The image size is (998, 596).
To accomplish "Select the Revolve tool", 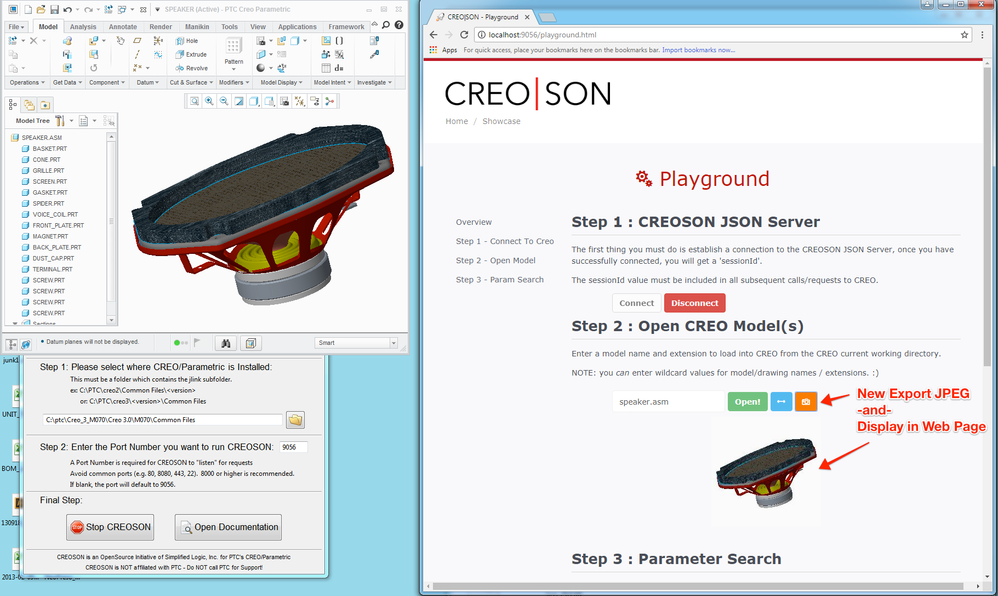I will click(x=192, y=68).
